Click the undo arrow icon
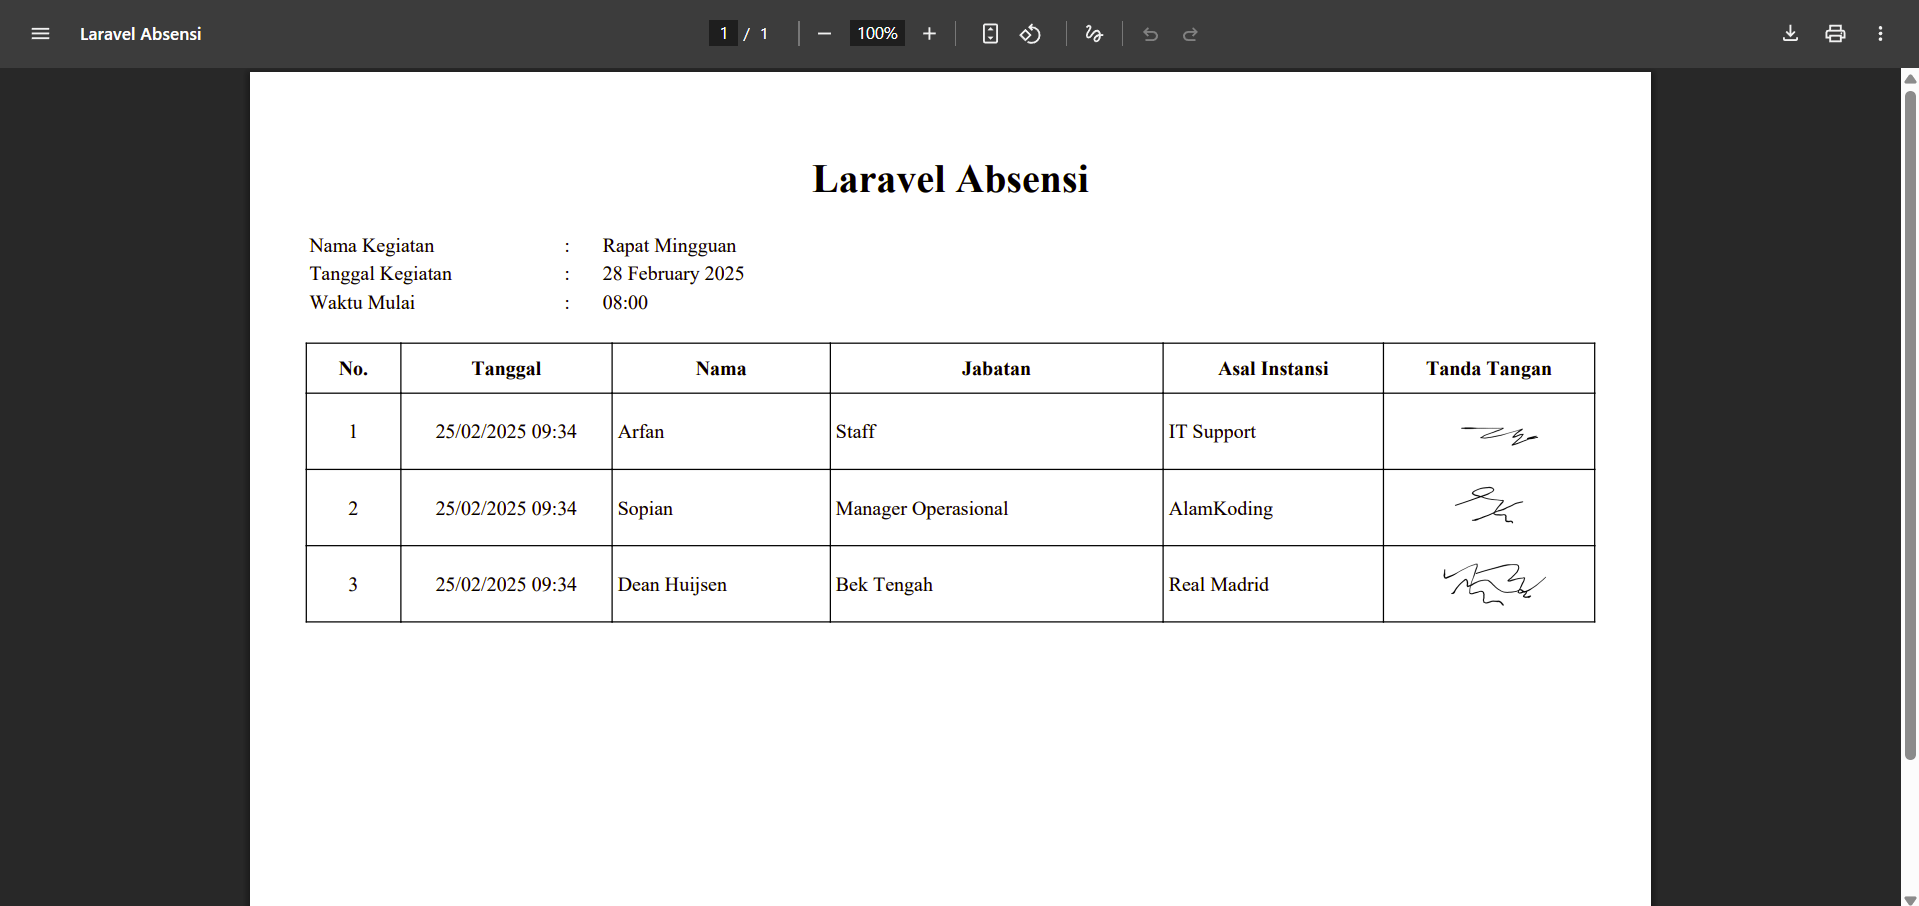This screenshot has height=906, width=1919. coord(1150,34)
